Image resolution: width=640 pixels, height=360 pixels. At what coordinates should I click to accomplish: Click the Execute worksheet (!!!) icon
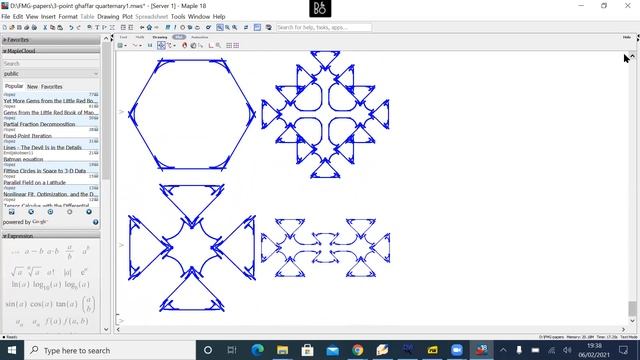(x=168, y=27)
